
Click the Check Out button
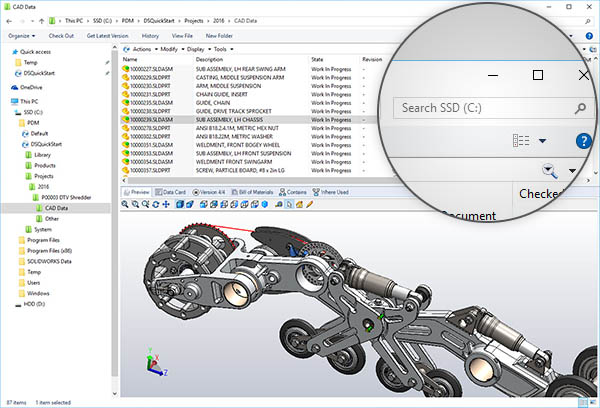(61, 36)
